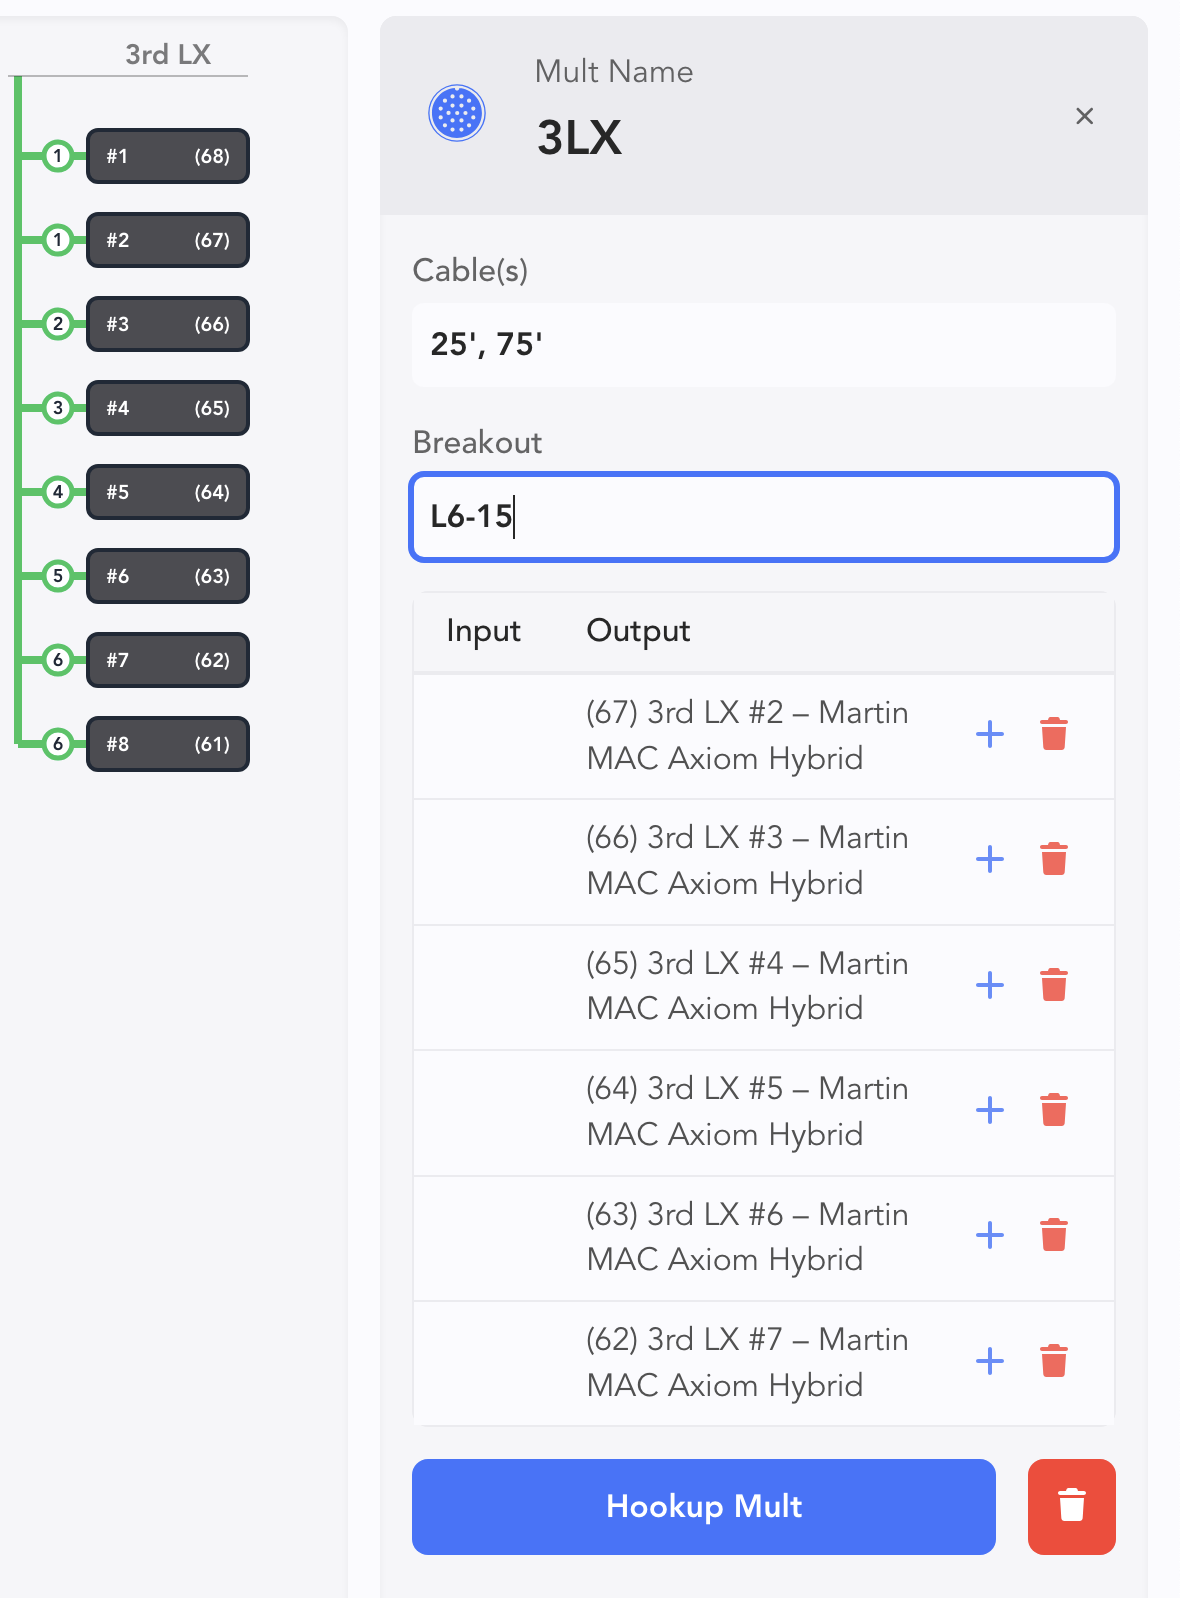Delete the 3rd LX #4 output row
This screenshot has height=1598, width=1180.
1054,985
